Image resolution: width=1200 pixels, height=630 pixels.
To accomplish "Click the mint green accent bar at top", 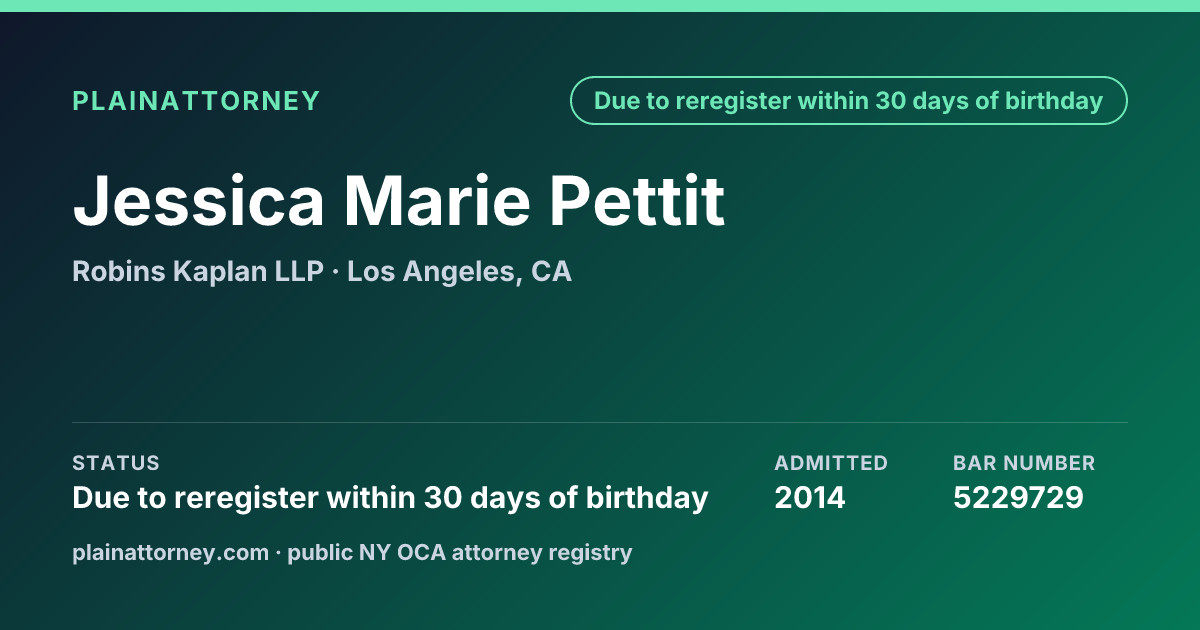I will (600, 6).
